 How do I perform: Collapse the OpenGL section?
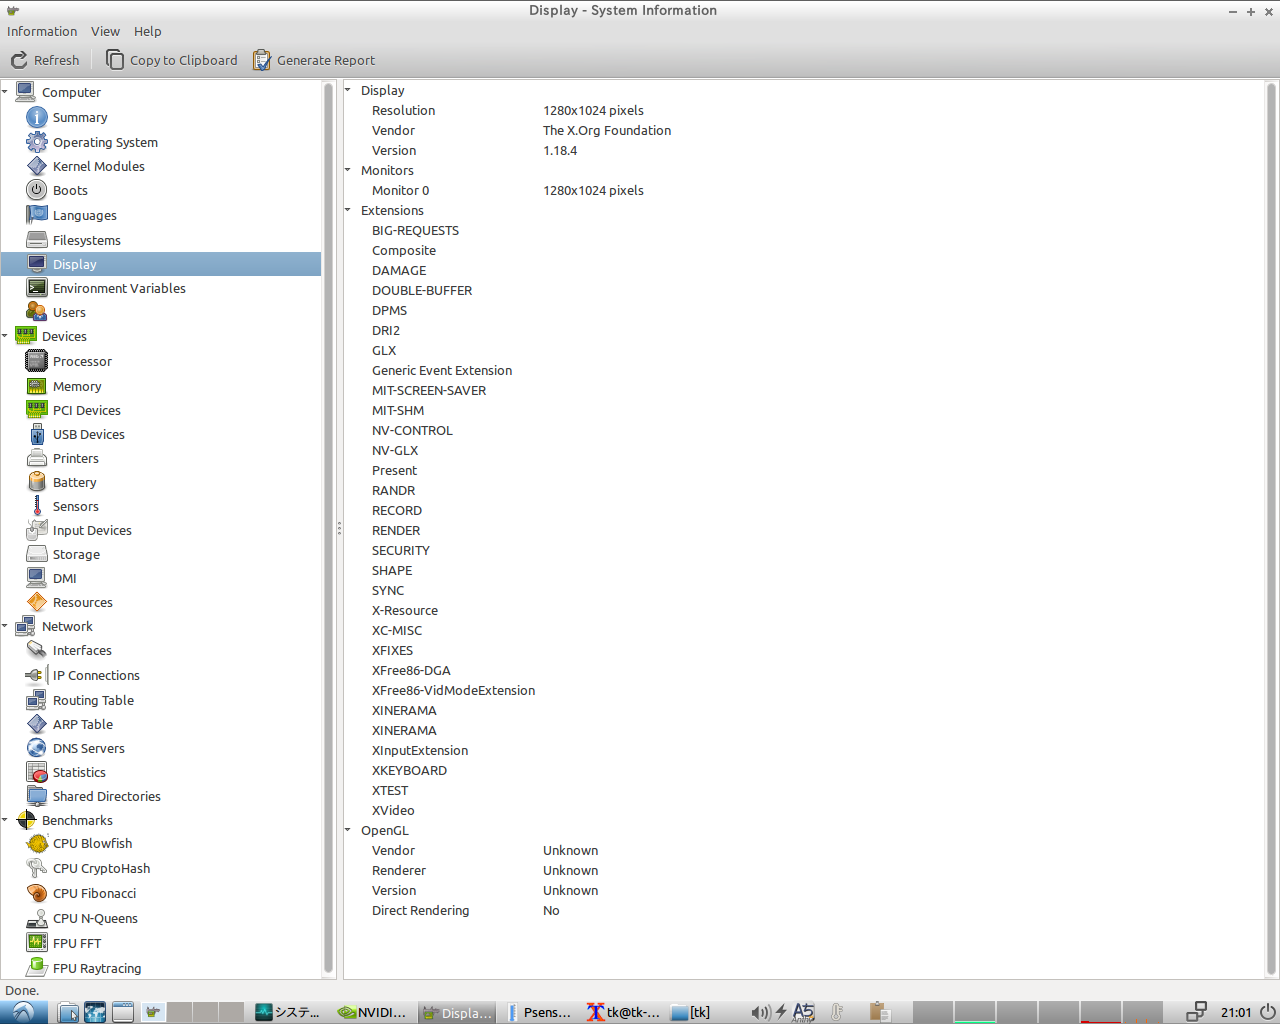[x=348, y=830]
